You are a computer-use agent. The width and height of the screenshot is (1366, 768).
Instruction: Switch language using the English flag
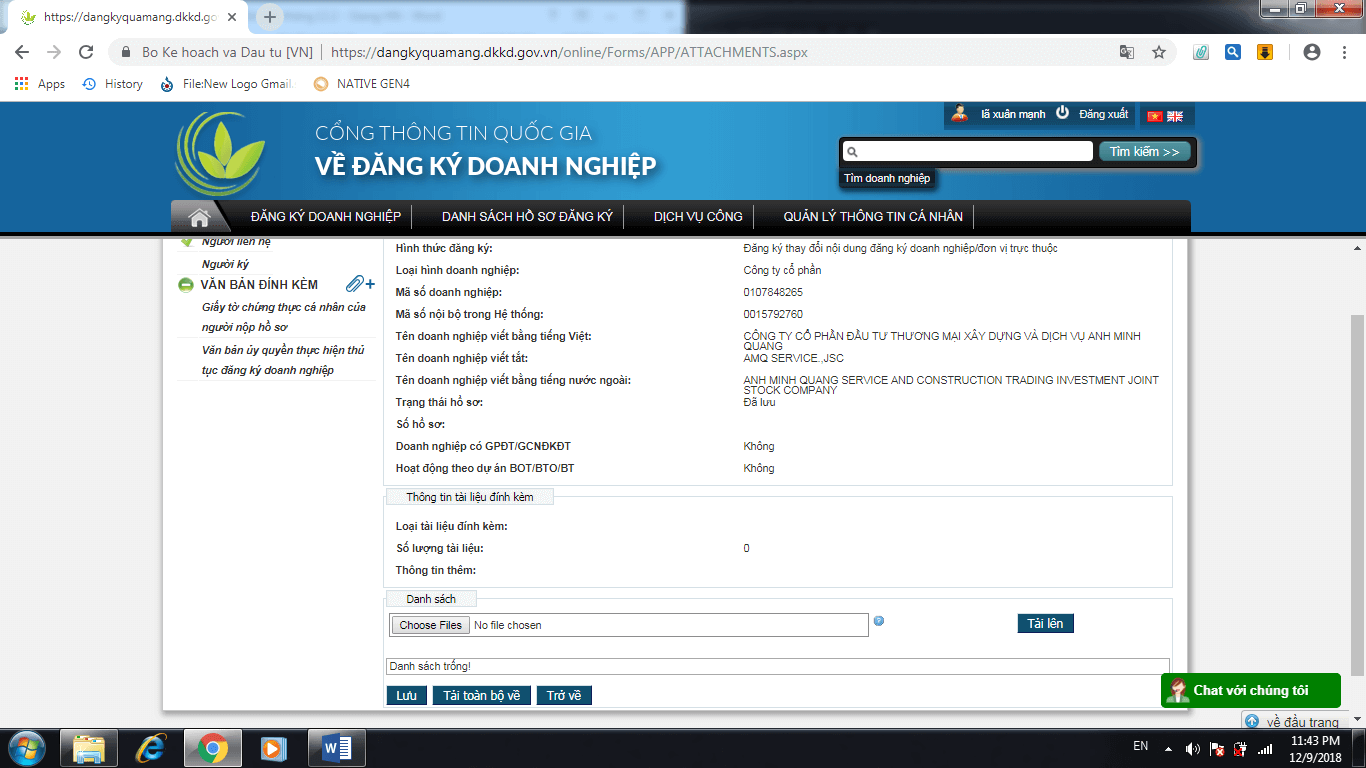[x=1175, y=116]
